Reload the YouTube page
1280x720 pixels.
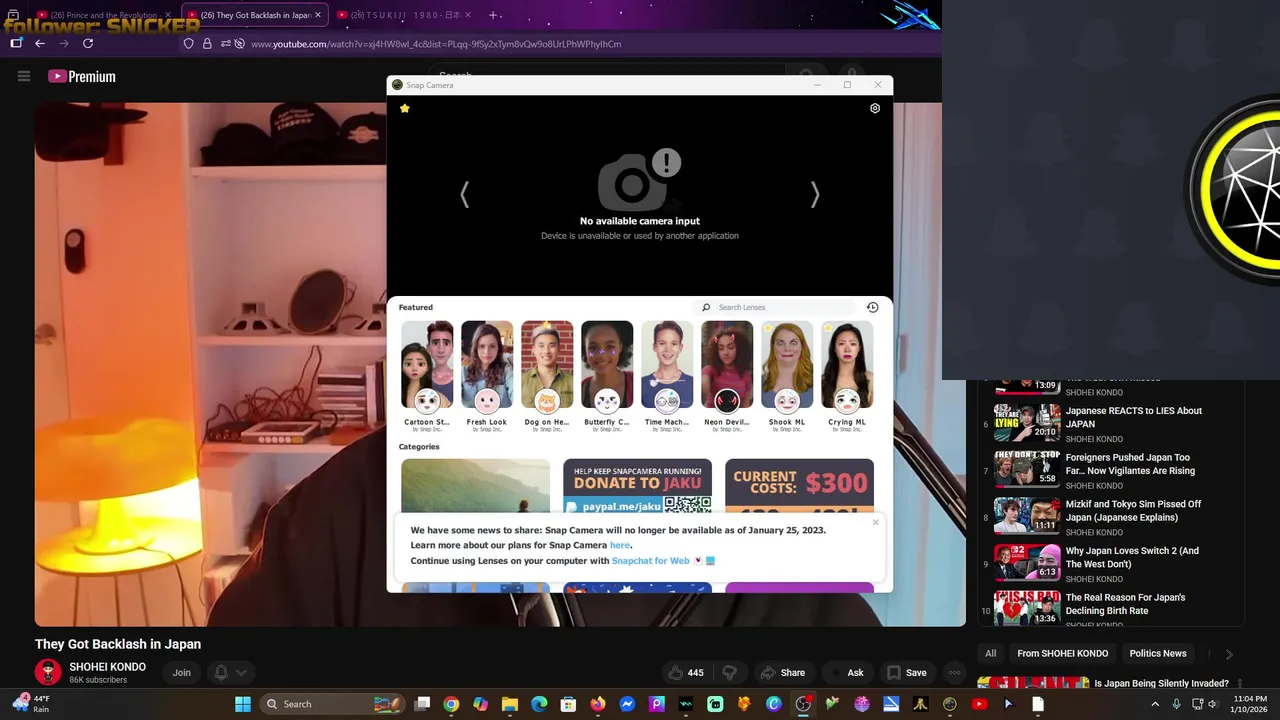point(88,44)
